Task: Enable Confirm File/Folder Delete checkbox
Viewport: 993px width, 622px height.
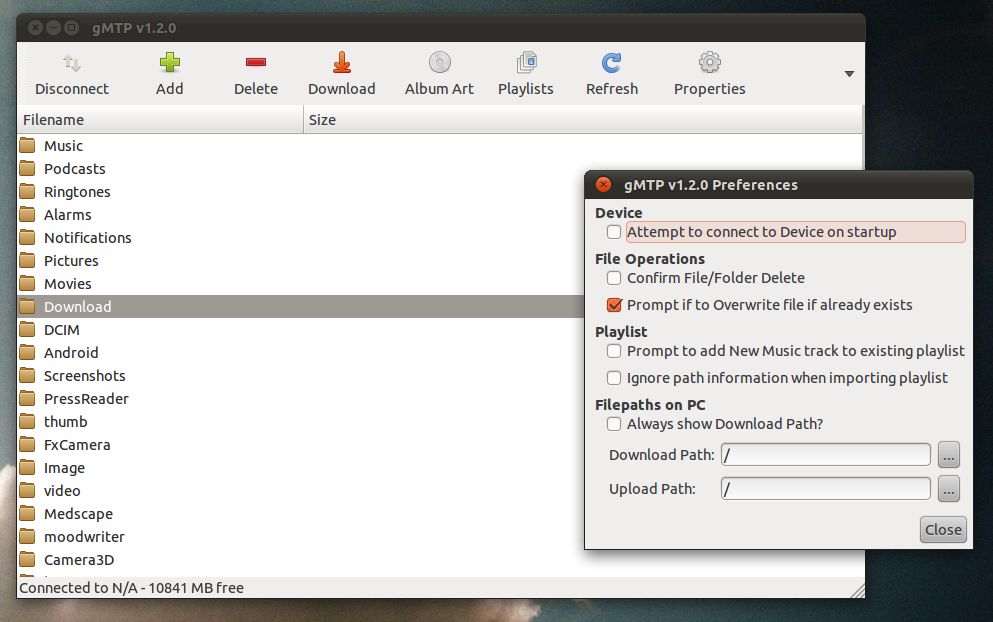Action: 614,278
